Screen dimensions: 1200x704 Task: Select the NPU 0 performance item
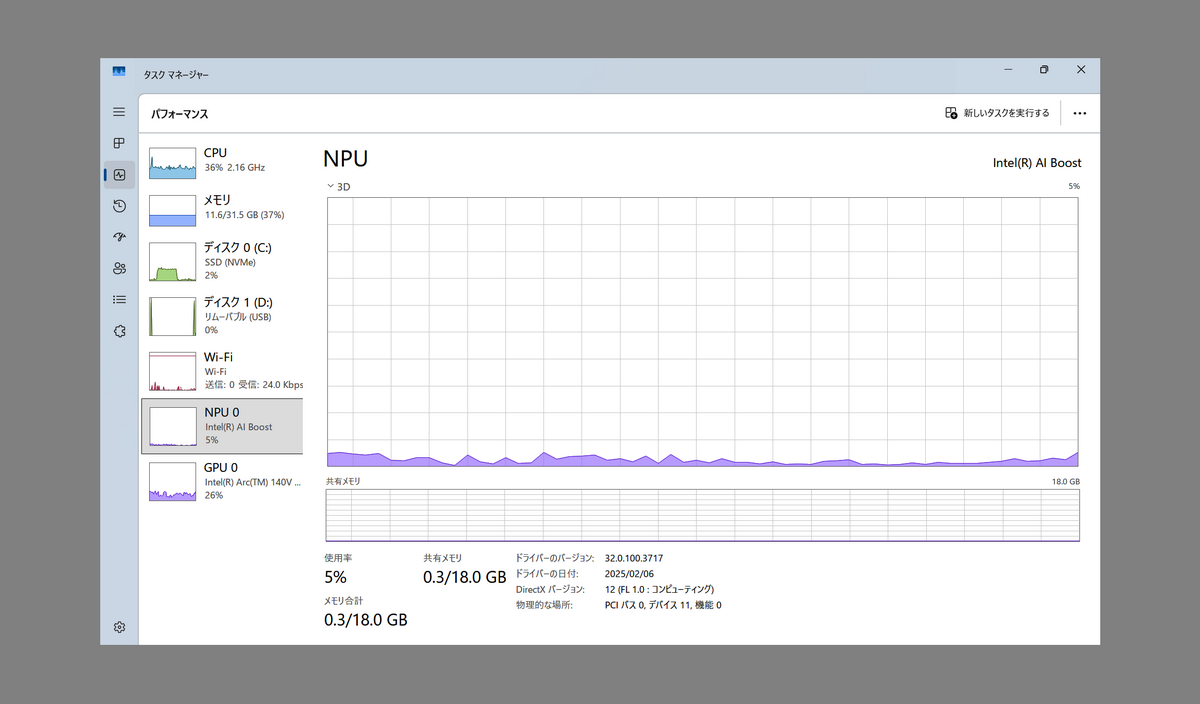(x=222, y=425)
